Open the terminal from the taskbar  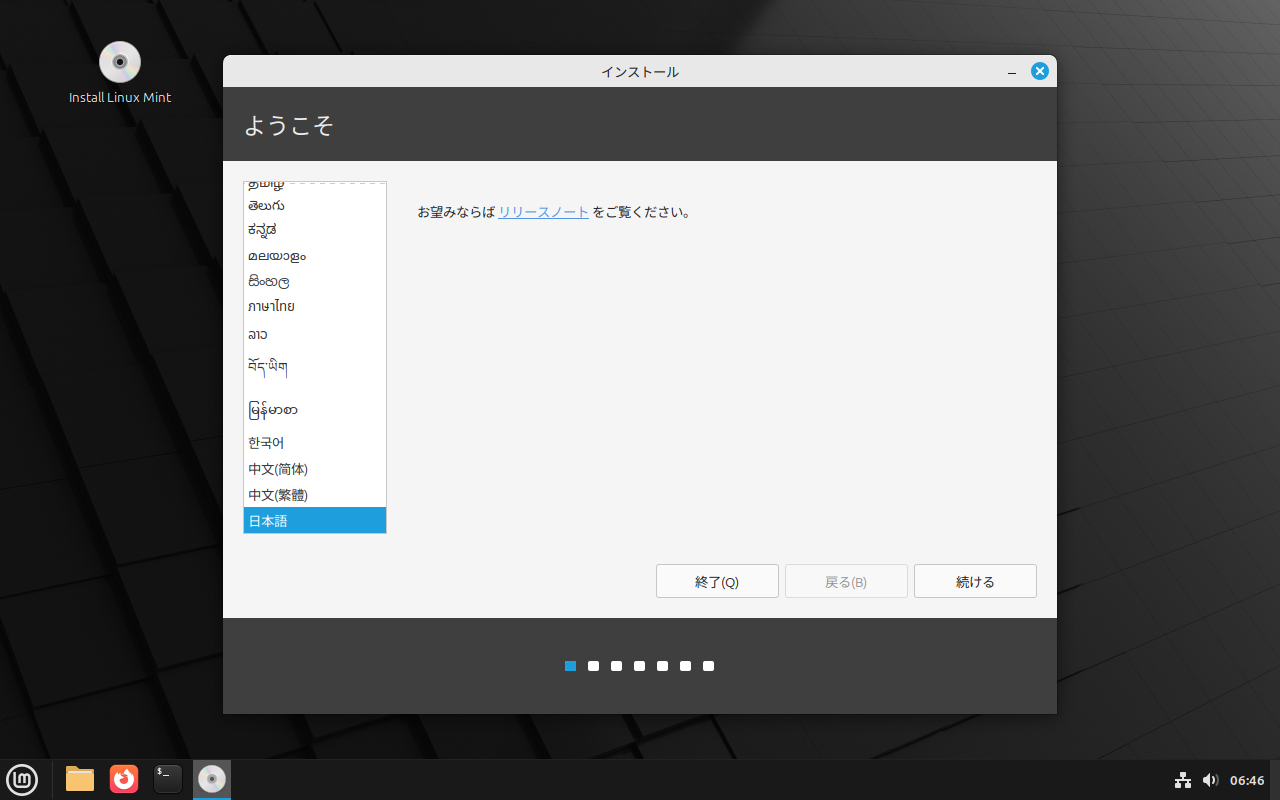[167, 779]
